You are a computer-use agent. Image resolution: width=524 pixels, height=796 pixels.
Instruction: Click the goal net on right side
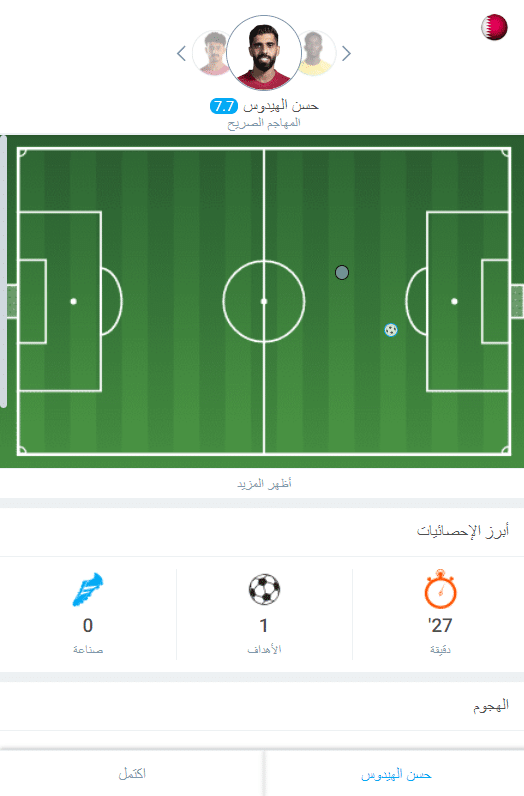(x=517, y=302)
